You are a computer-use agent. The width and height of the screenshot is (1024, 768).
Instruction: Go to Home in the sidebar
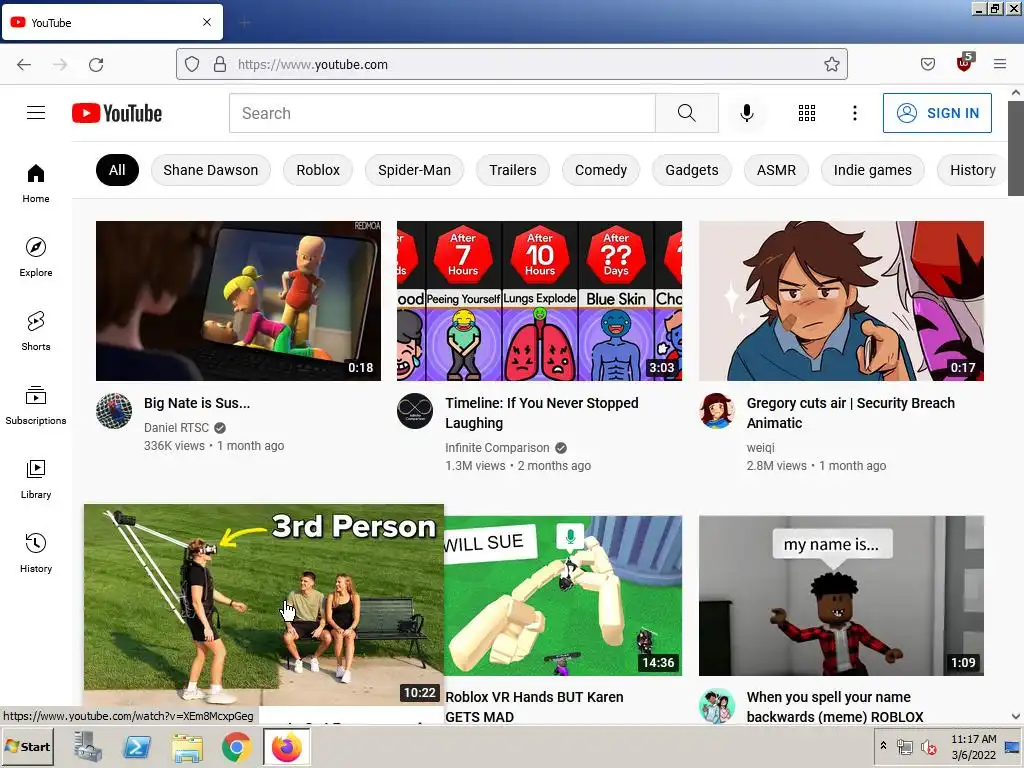(x=36, y=184)
